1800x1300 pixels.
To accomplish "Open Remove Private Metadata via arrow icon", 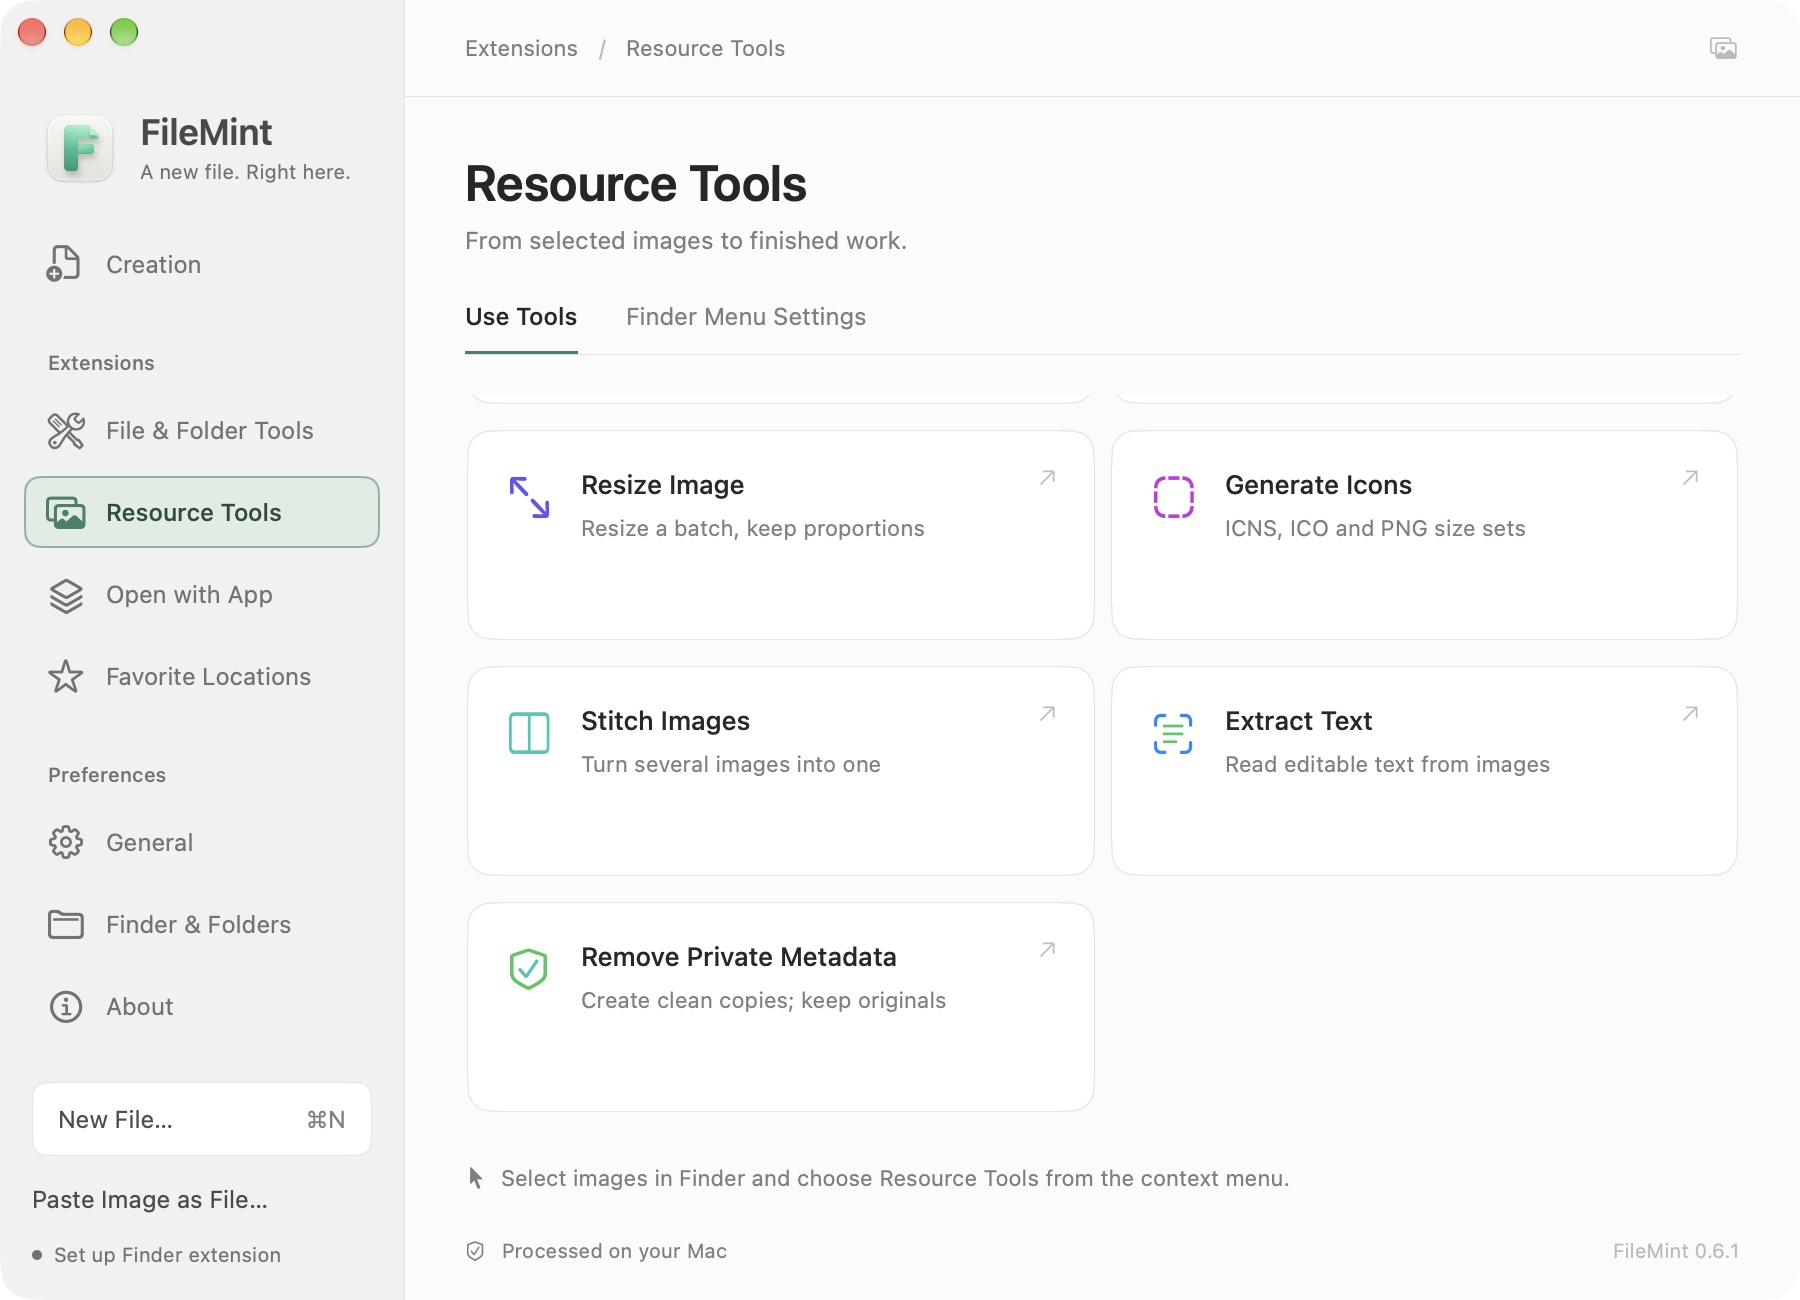I will [x=1047, y=950].
